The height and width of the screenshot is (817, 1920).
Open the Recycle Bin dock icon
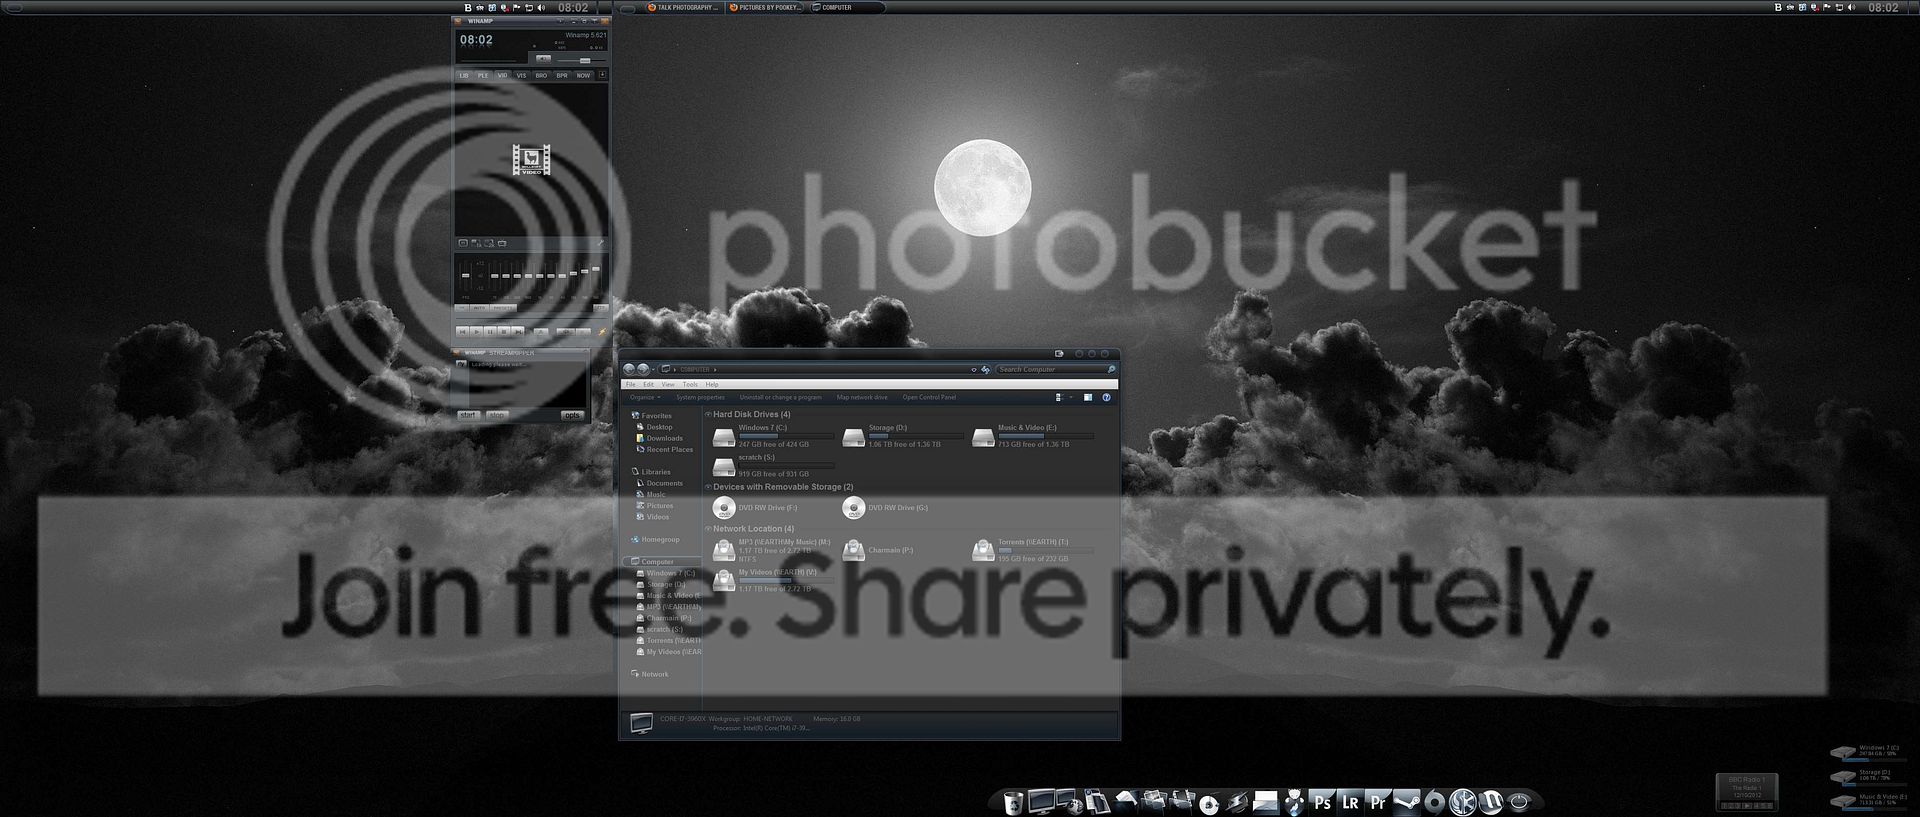(x=1013, y=802)
